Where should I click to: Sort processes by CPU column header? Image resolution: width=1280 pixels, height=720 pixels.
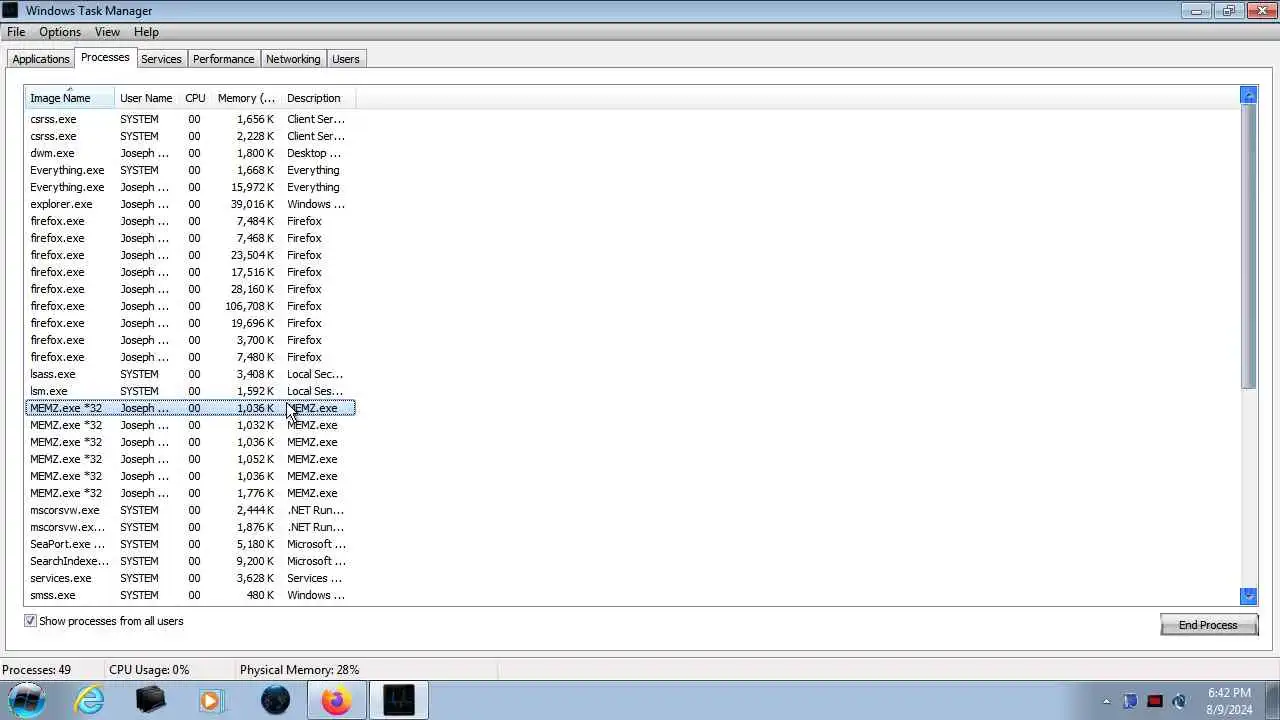pos(195,98)
